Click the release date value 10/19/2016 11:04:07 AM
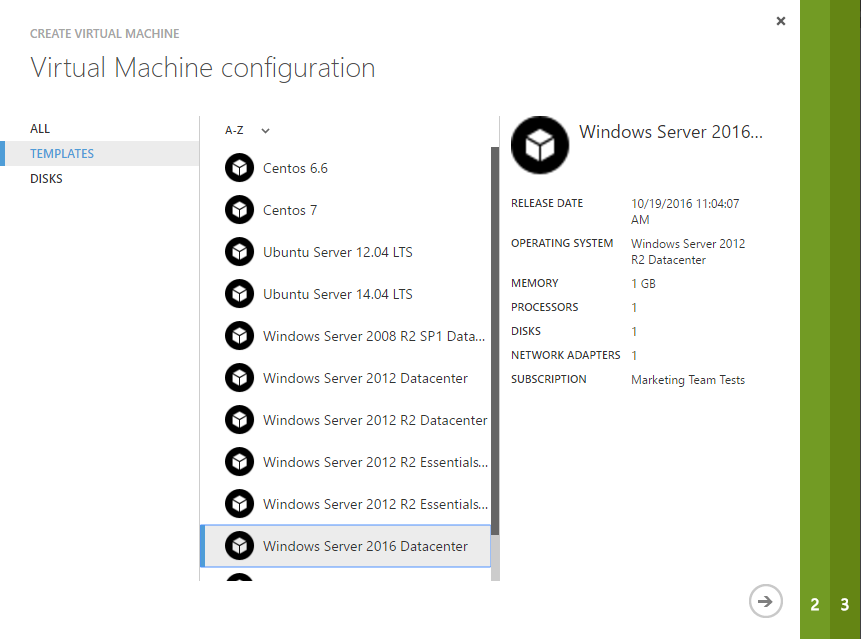The width and height of the screenshot is (861, 639). click(685, 211)
